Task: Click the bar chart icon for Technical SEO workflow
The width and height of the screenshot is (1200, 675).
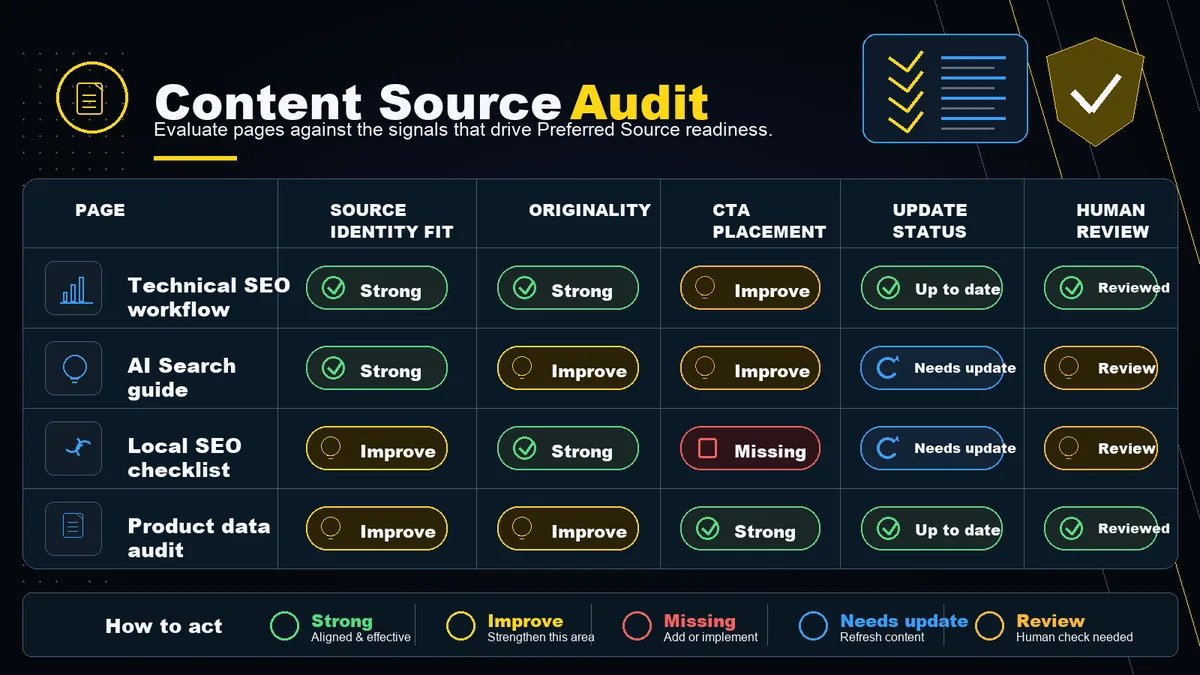Action: click(74, 288)
